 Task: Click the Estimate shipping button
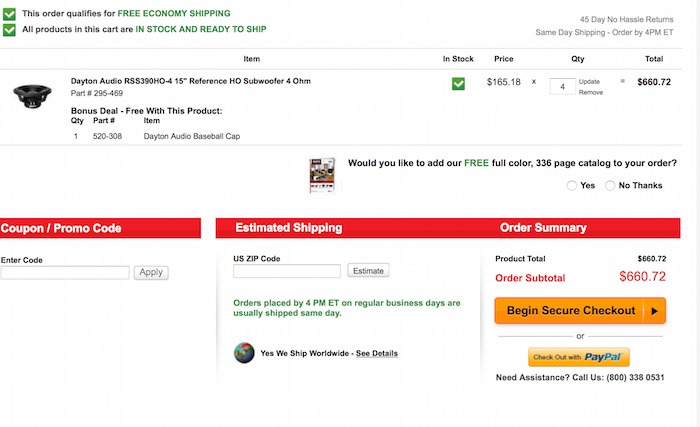368,271
